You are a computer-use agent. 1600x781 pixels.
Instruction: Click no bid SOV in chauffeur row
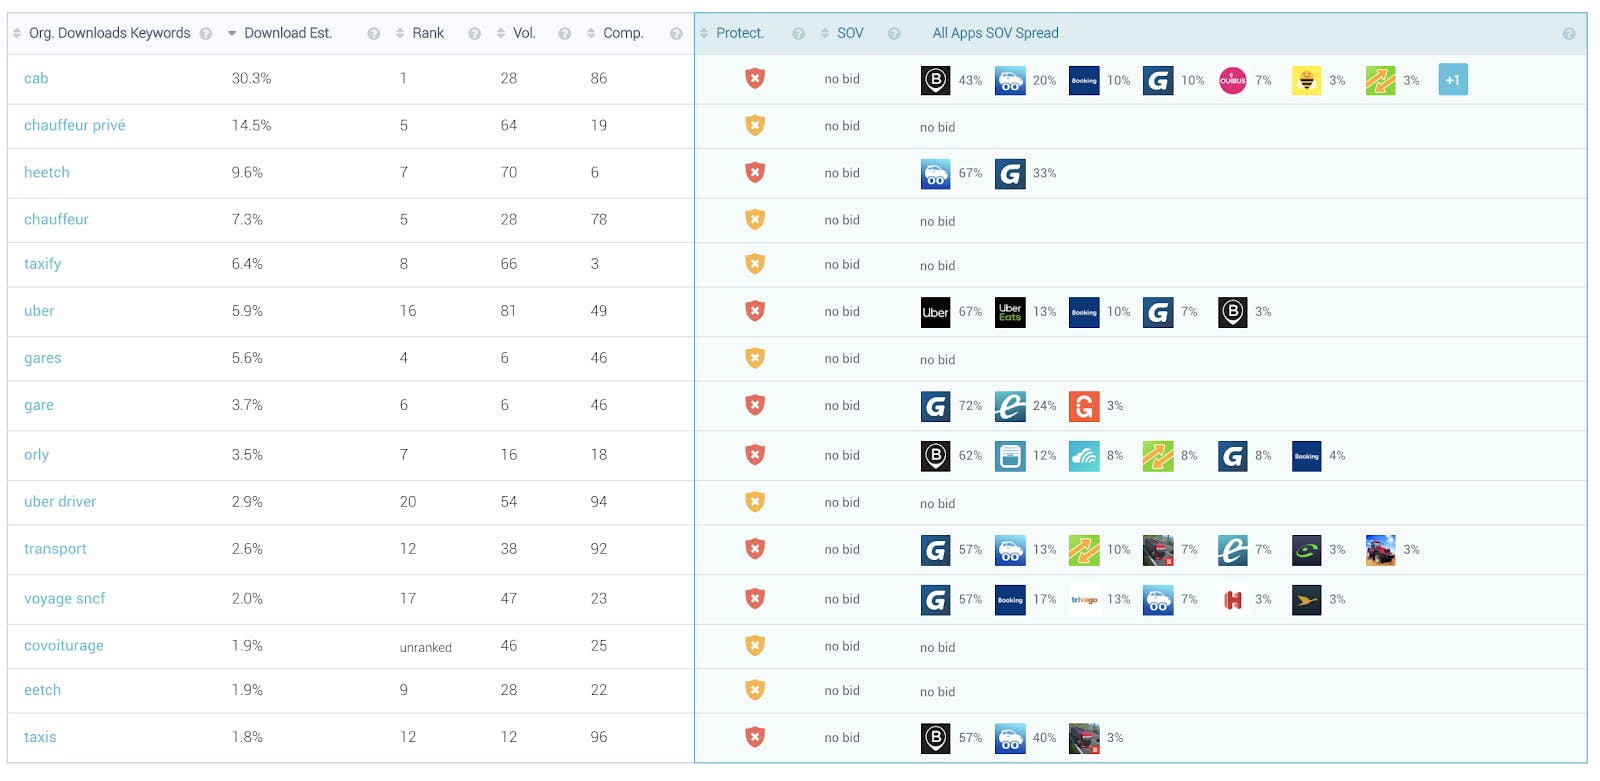[842, 220]
